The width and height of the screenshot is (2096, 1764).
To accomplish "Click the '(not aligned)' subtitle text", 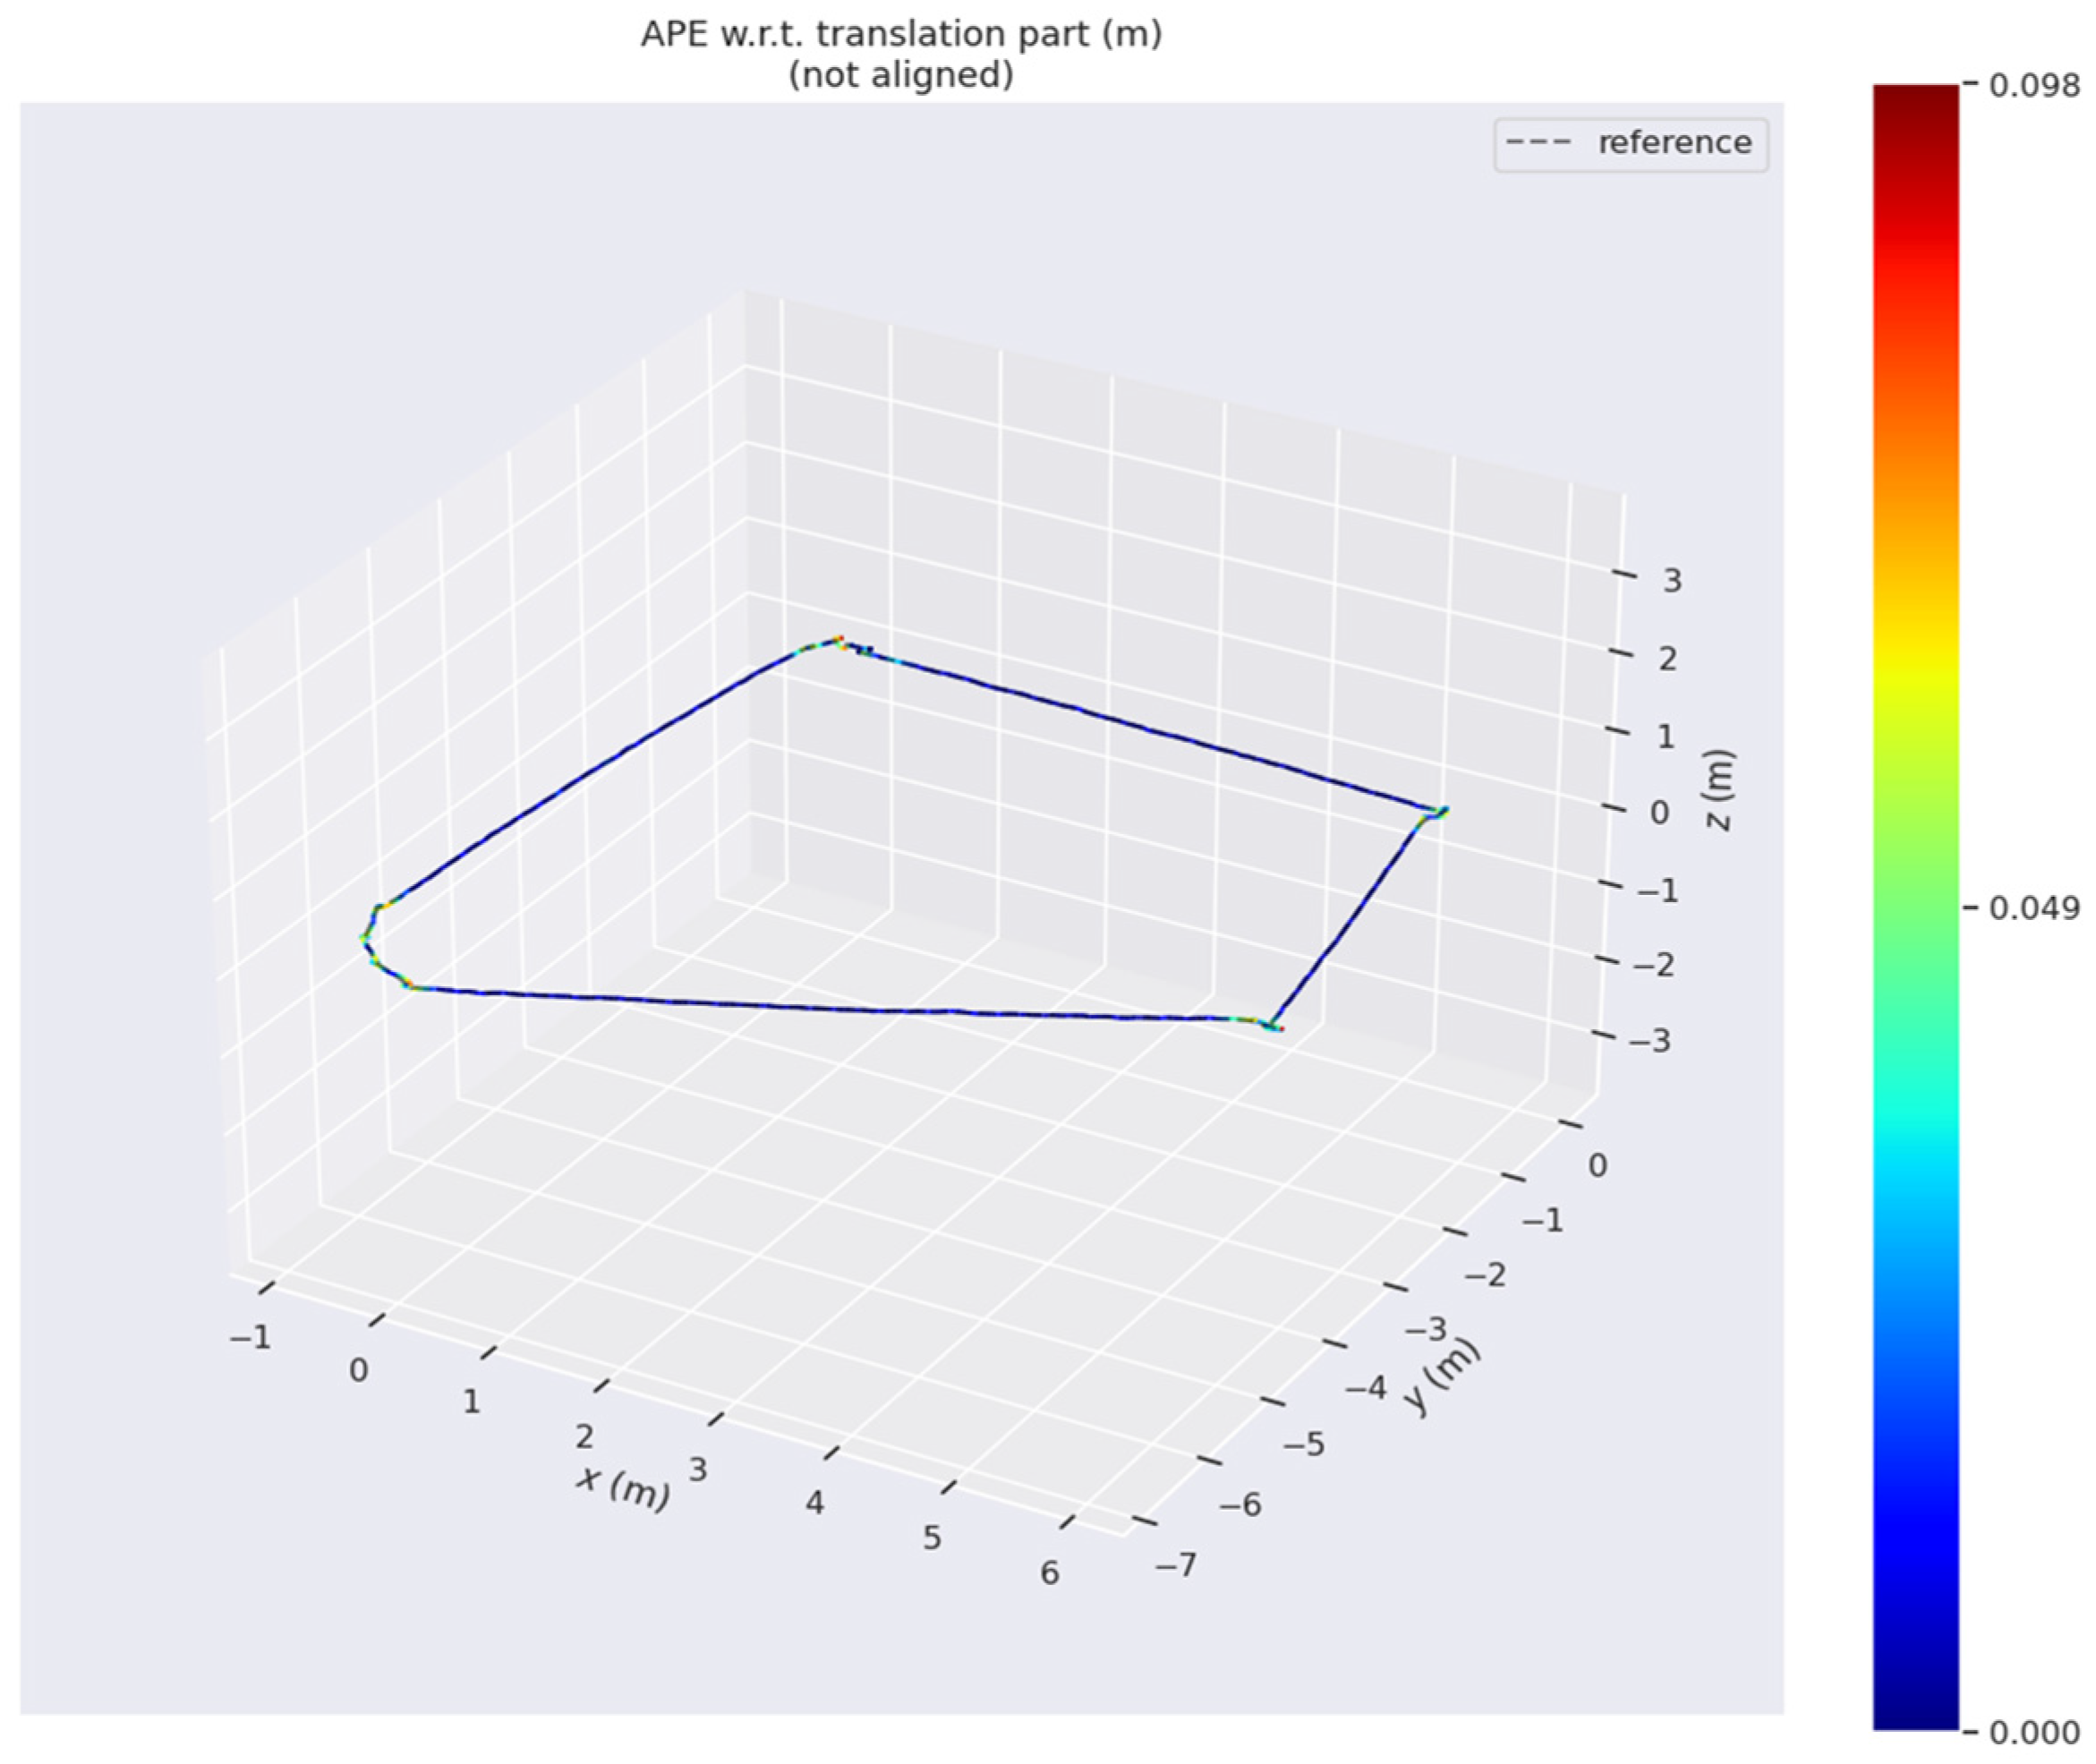I will pos(901,75).
